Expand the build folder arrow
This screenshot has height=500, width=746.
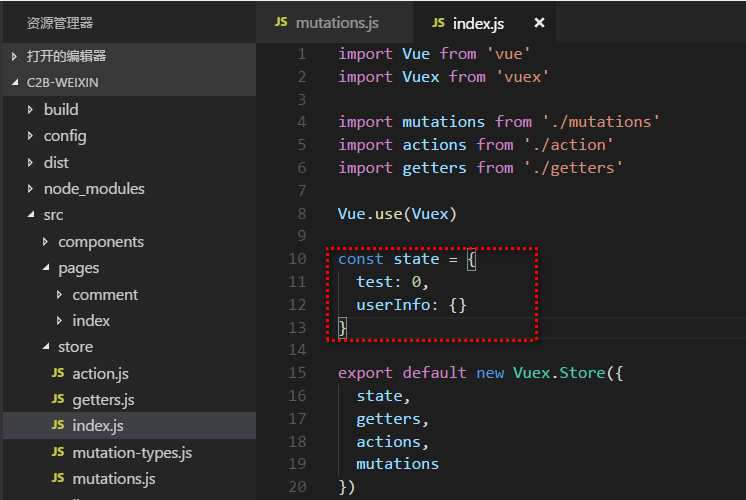[30, 109]
